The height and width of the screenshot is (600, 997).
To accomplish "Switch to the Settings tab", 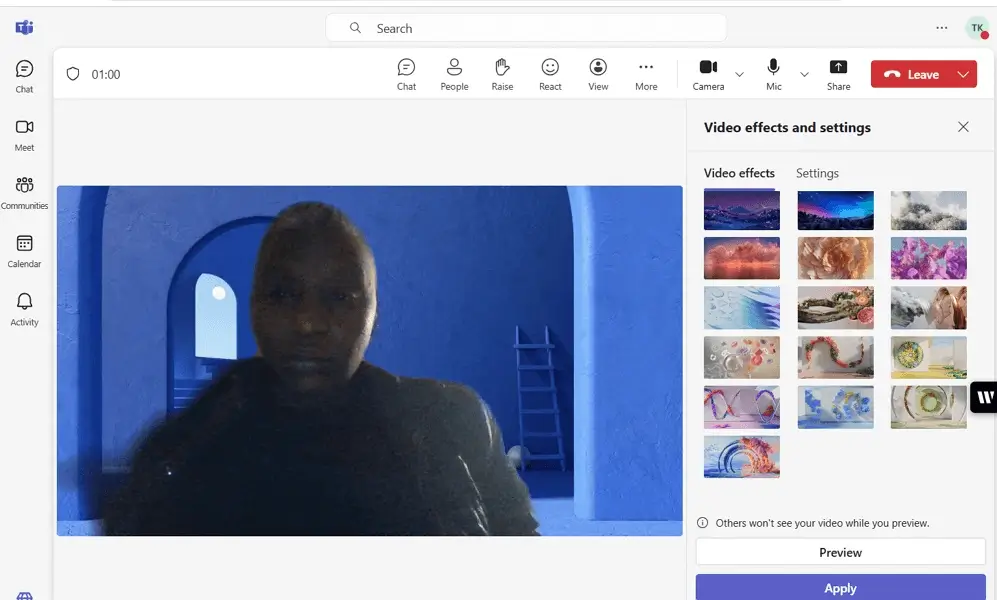I will (x=817, y=173).
